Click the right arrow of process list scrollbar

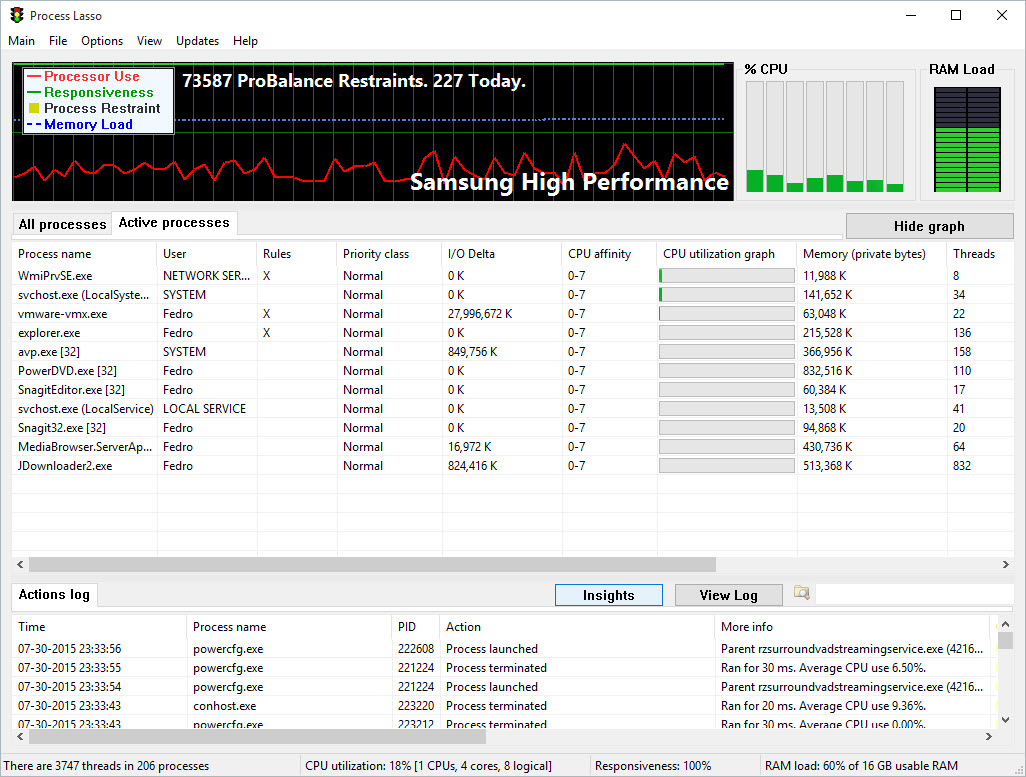click(x=1006, y=564)
